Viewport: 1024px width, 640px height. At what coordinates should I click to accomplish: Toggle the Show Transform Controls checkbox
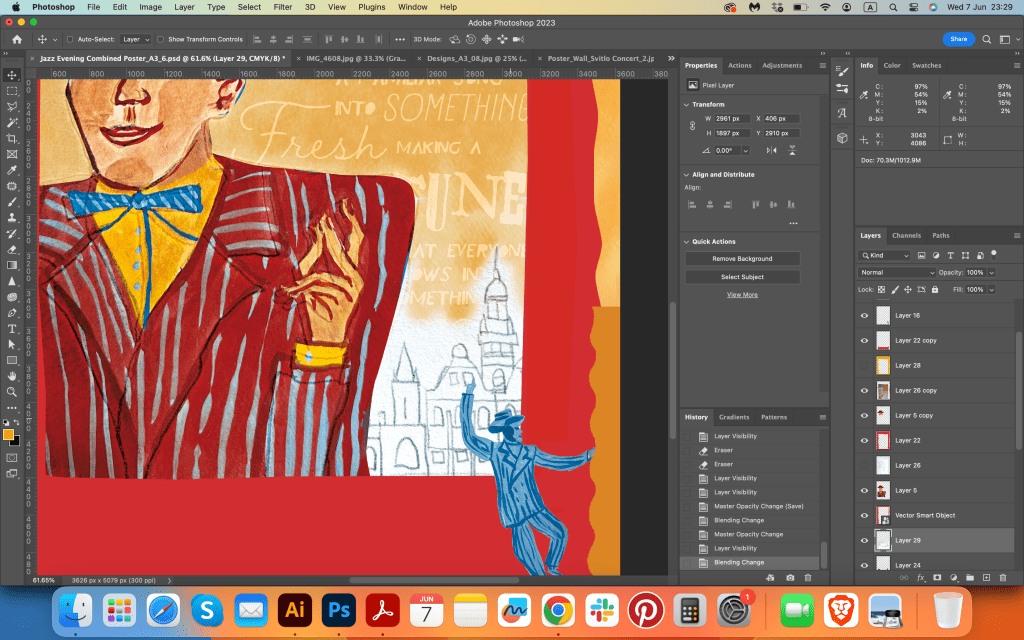pos(161,40)
